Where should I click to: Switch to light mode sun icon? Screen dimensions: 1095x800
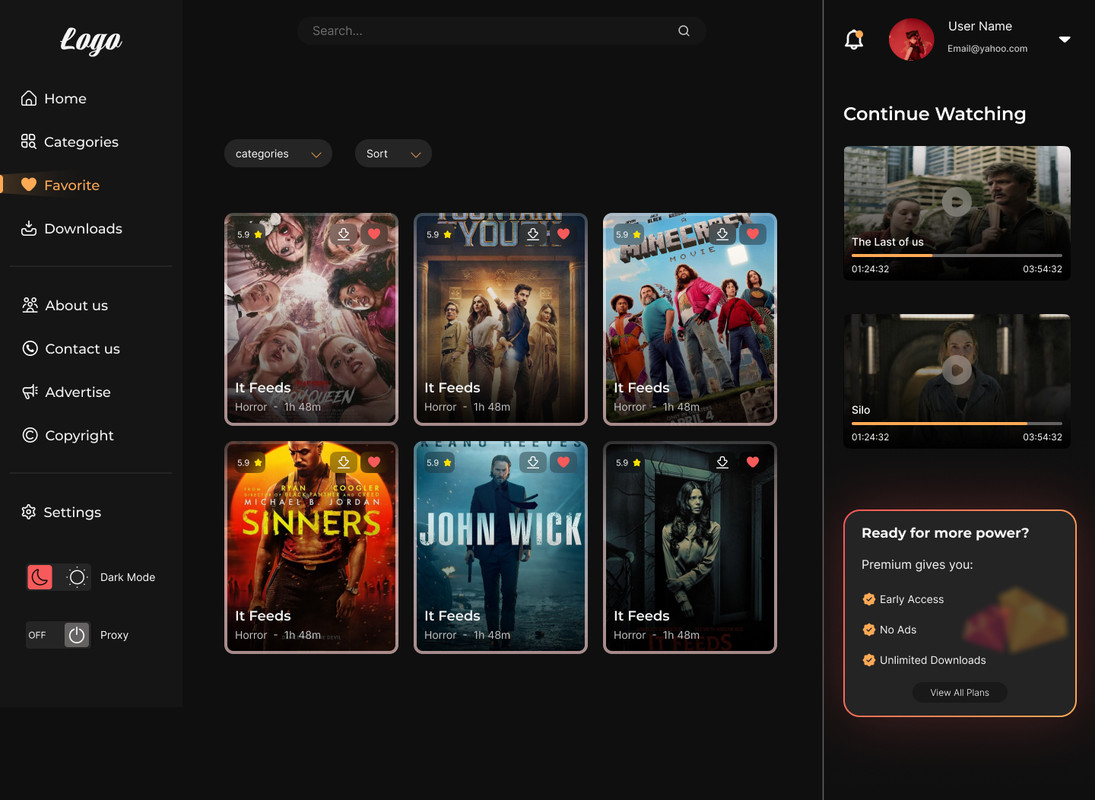coord(77,577)
